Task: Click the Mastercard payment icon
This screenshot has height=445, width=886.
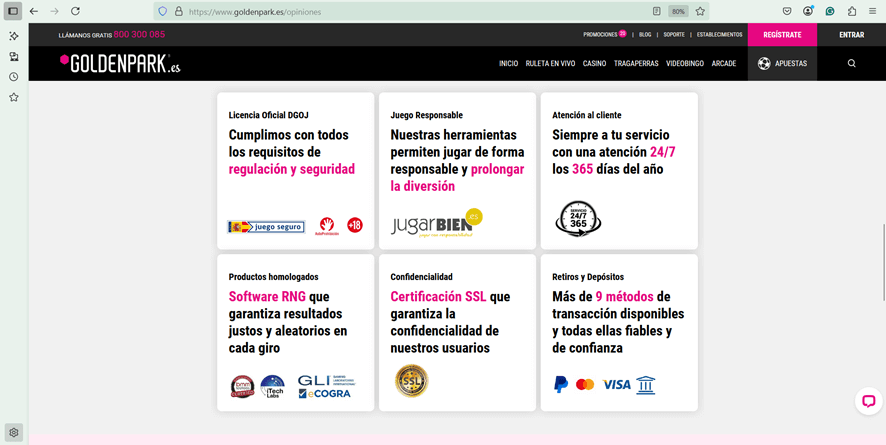Action: tap(585, 385)
